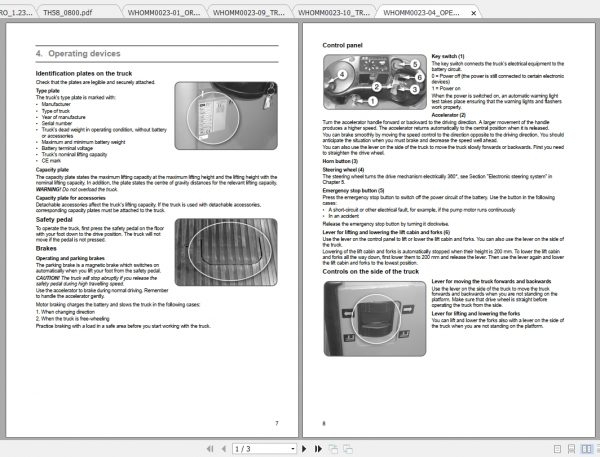Click the 'Type plate' subheading
Screen dimensions: 600x457
[47, 91]
